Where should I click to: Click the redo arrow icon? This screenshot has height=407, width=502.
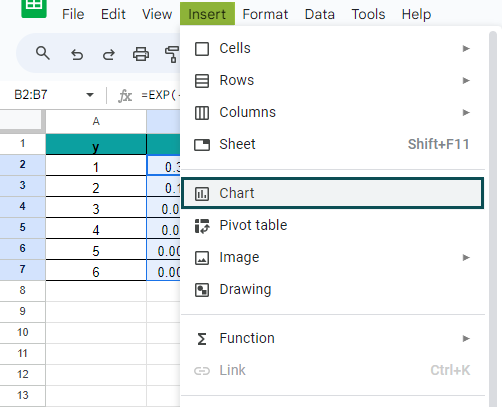[x=109, y=54]
